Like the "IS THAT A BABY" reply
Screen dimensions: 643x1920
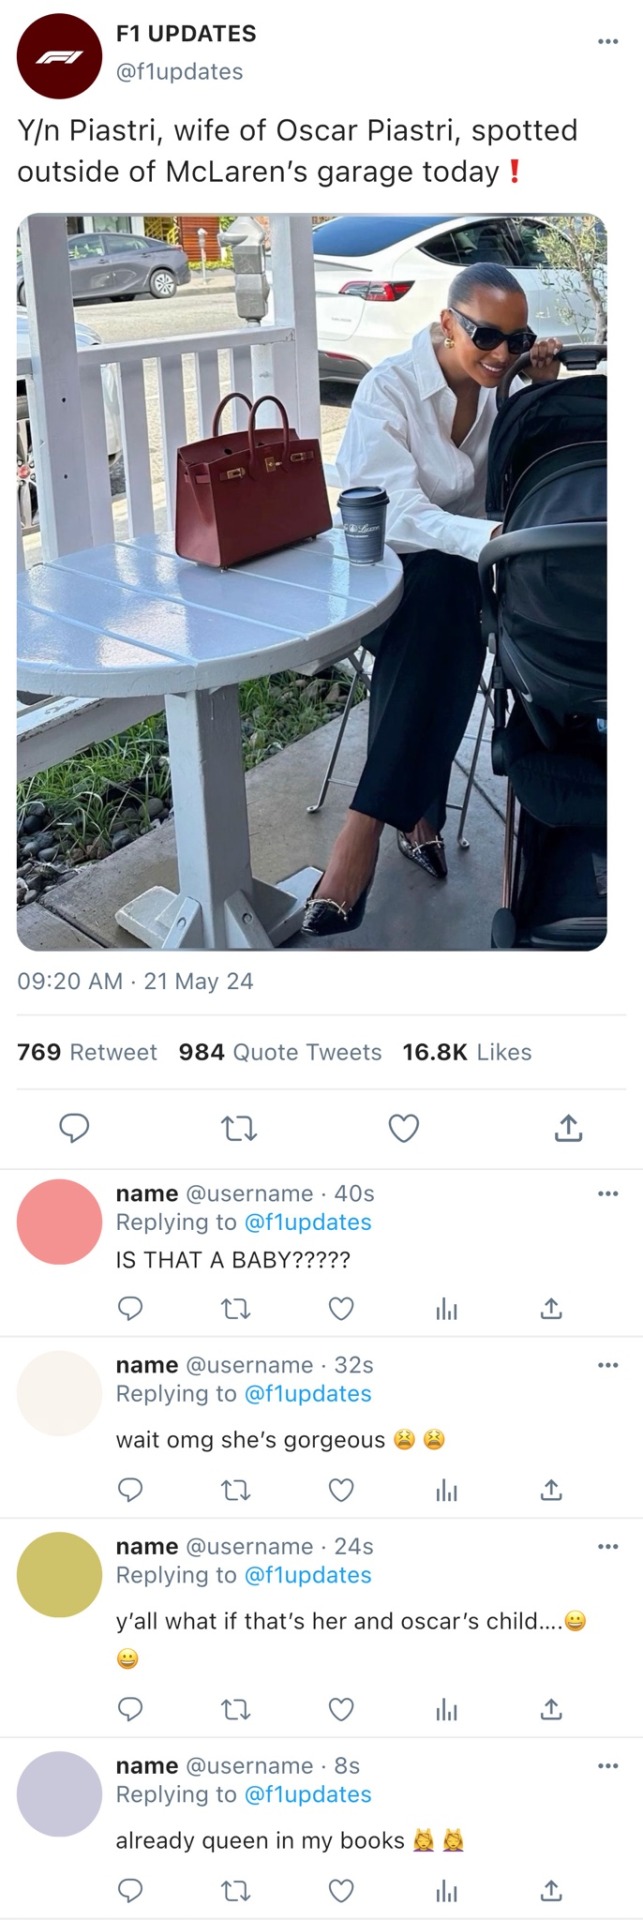(341, 1308)
